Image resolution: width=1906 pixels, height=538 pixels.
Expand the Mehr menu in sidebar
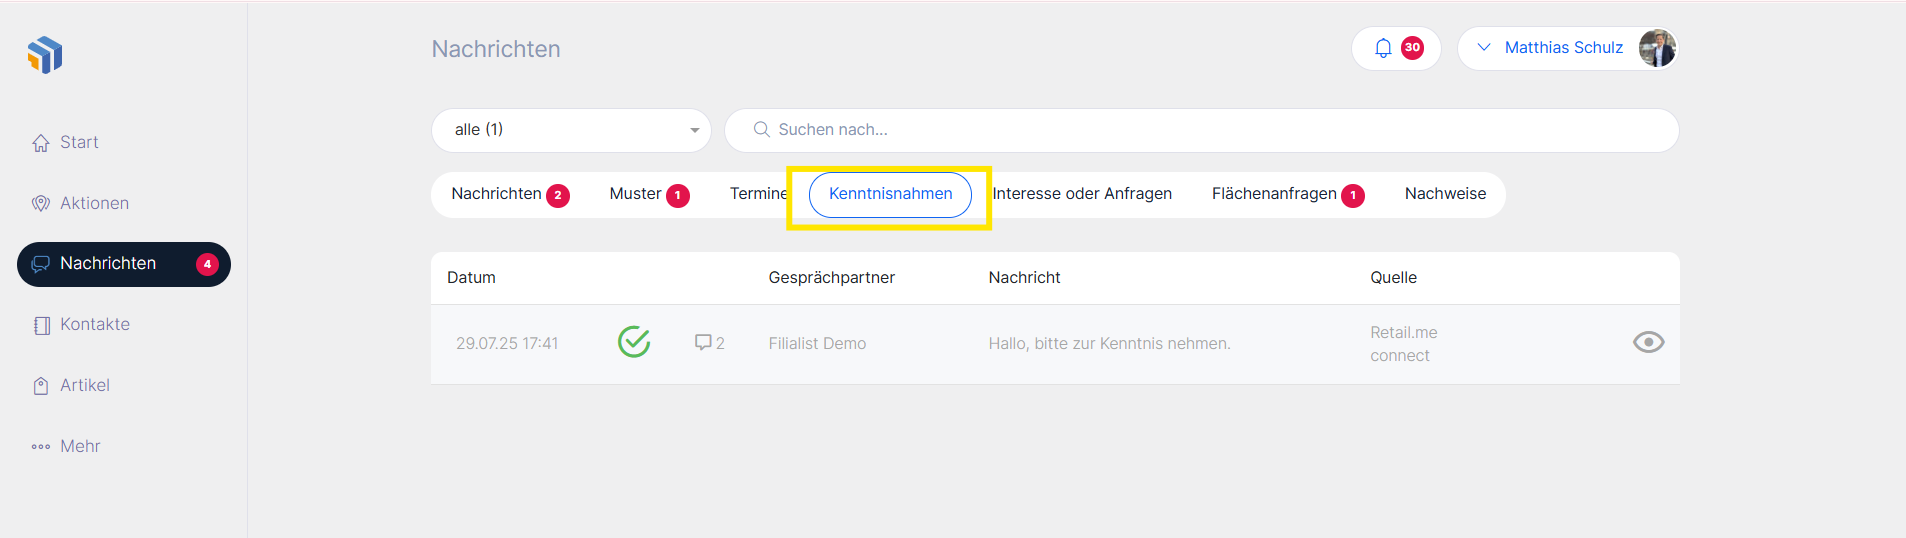79,446
